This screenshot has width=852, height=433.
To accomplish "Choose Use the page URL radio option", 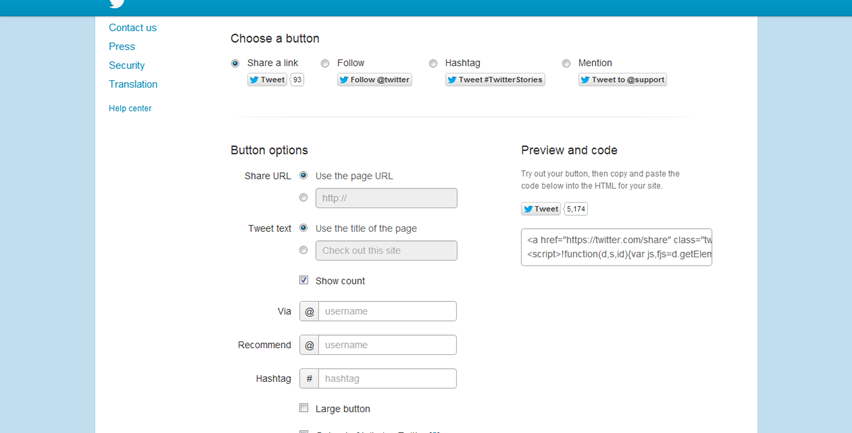I will (304, 175).
